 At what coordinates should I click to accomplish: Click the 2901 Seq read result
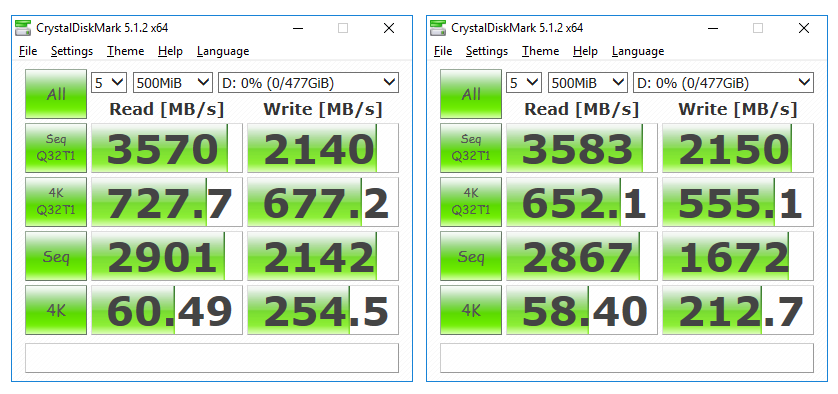pyautogui.click(x=167, y=256)
